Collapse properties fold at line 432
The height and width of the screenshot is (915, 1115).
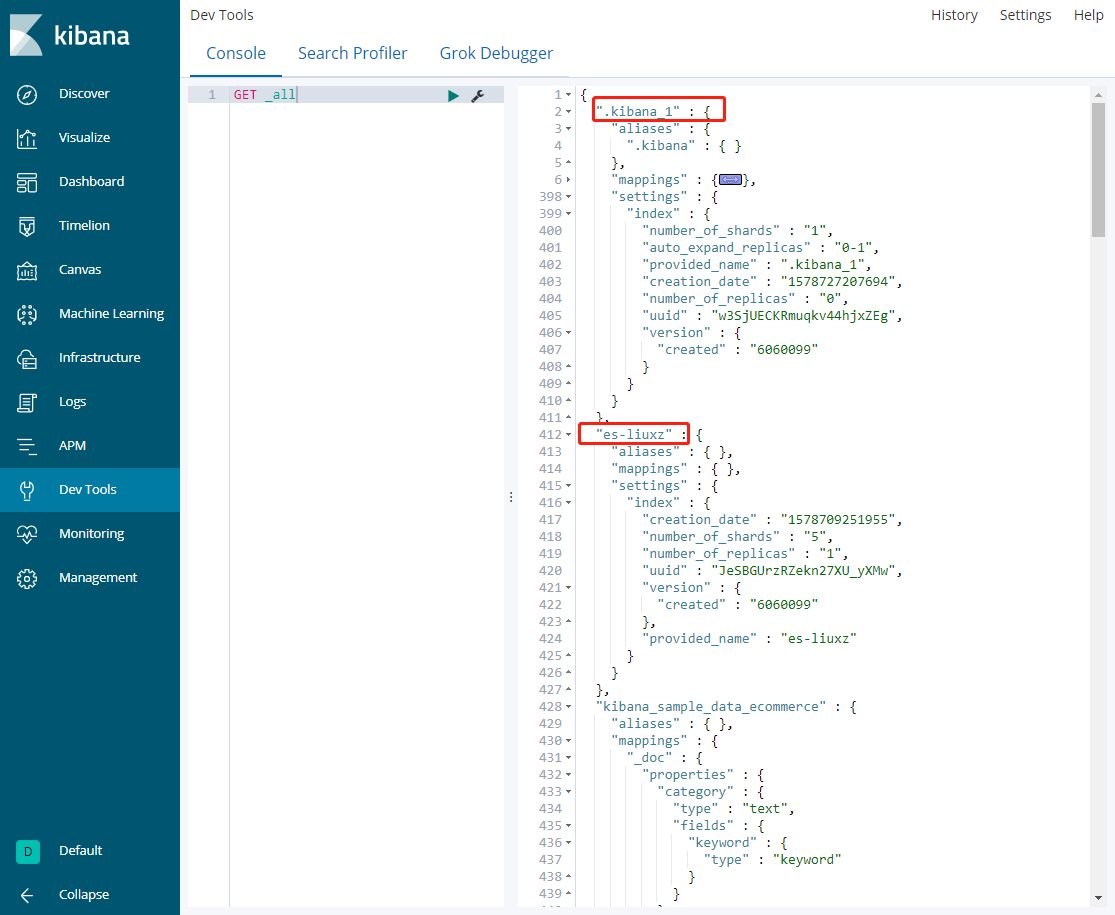click(x=568, y=775)
